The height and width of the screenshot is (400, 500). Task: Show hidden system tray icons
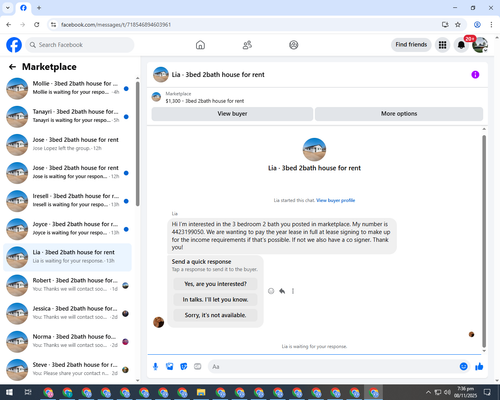point(428,392)
